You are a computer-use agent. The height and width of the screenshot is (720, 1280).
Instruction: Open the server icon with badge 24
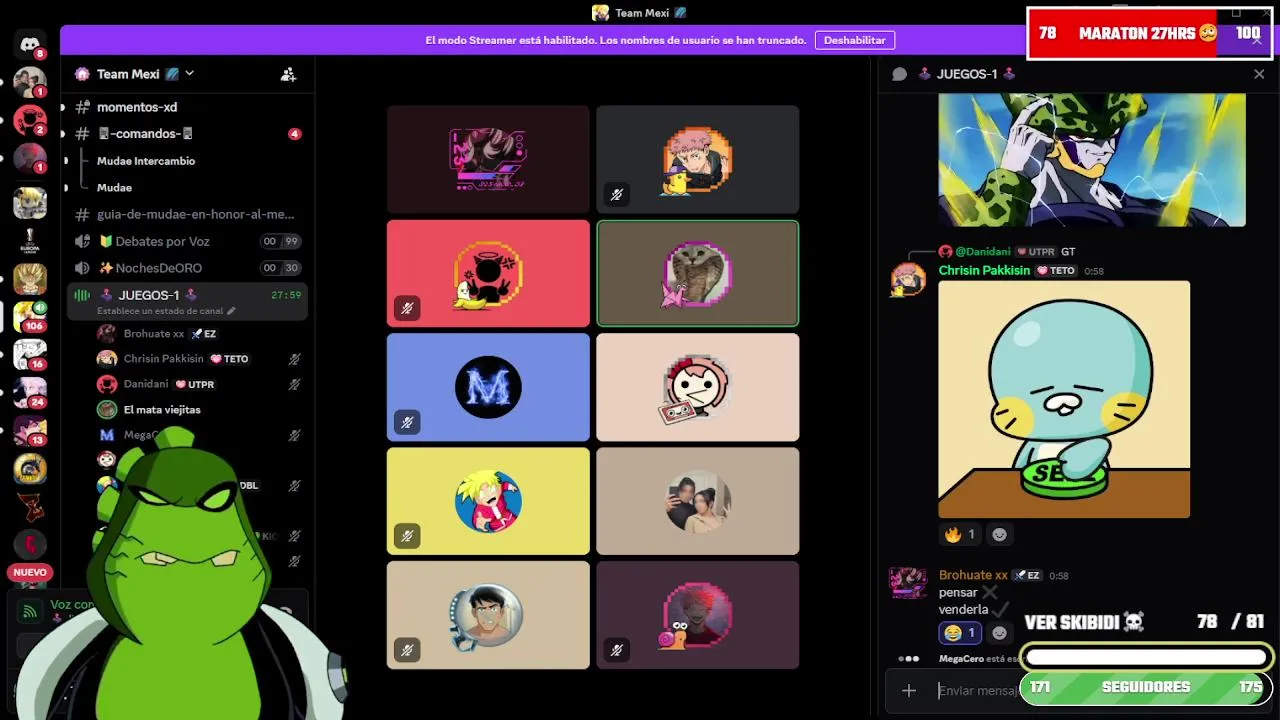tap(29, 392)
